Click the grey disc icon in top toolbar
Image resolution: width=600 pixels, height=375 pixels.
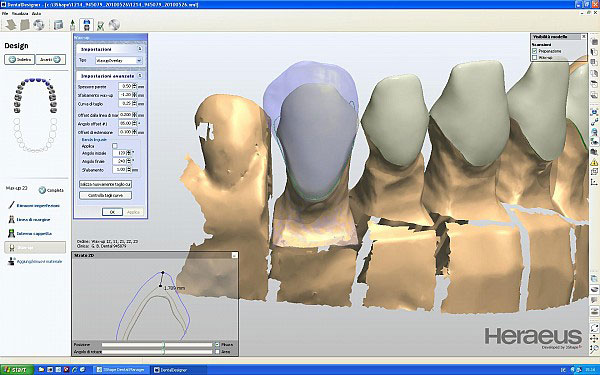(x=114, y=25)
